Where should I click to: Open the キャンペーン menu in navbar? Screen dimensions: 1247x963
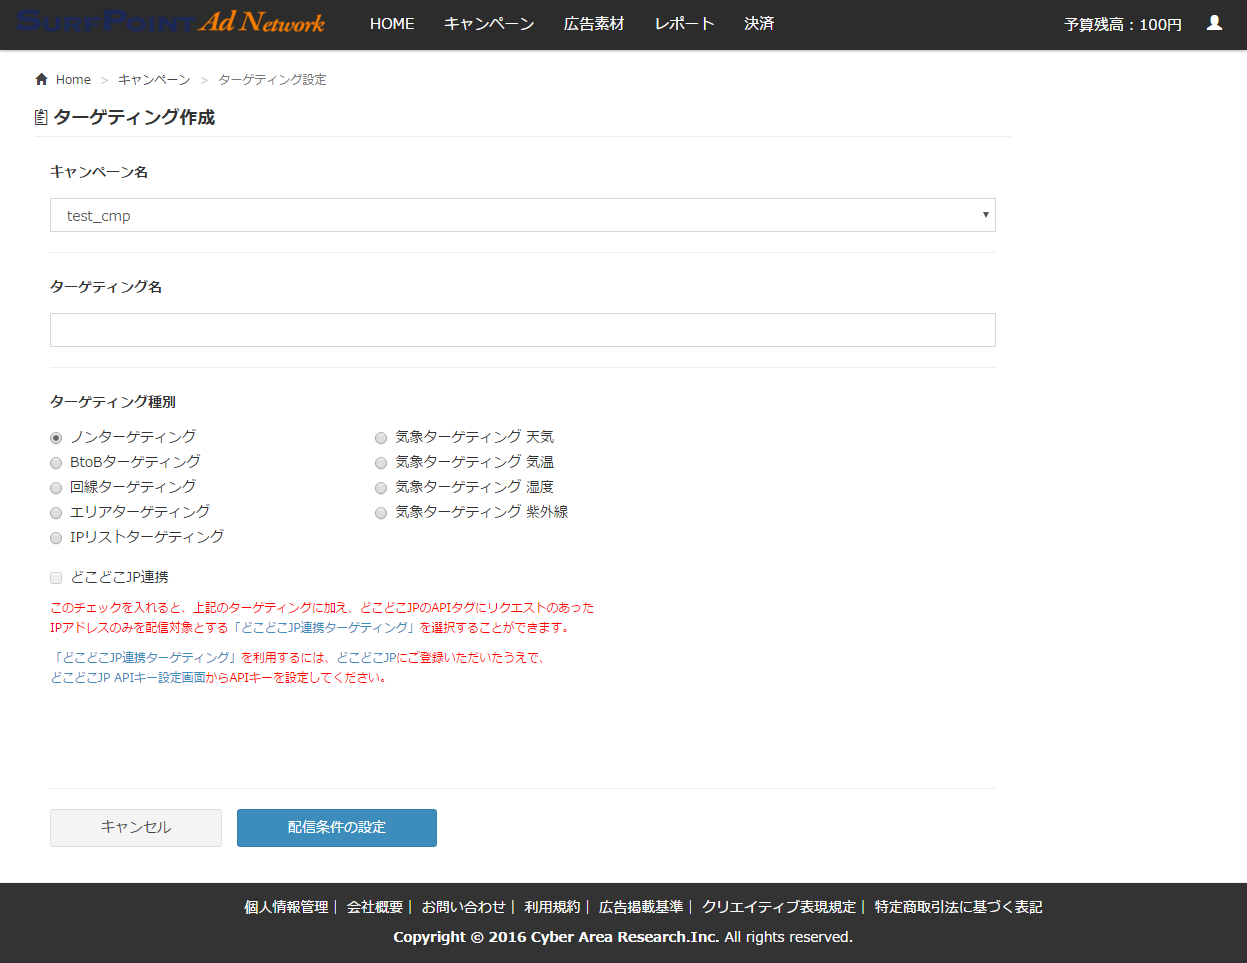pyautogui.click(x=489, y=24)
